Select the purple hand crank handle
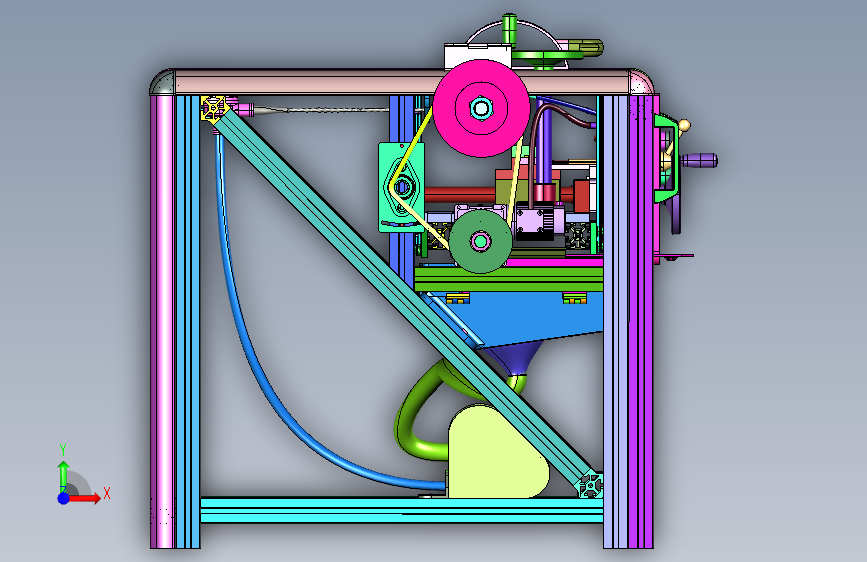Image resolution: width=867 pixels, height=562 pixels. pos(699,161)
